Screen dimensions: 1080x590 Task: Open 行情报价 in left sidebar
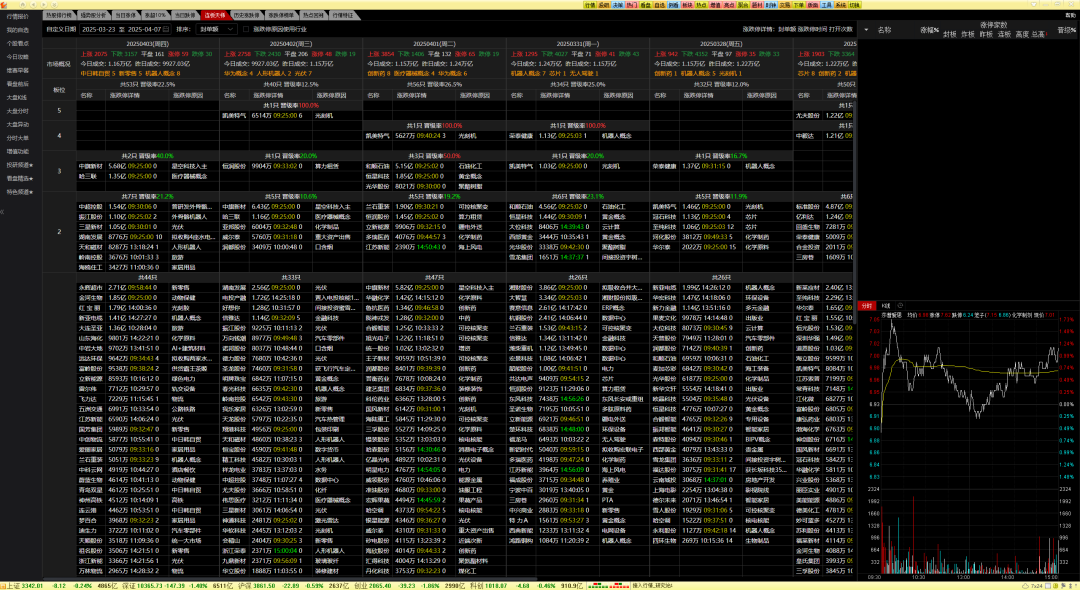point(18,17)
